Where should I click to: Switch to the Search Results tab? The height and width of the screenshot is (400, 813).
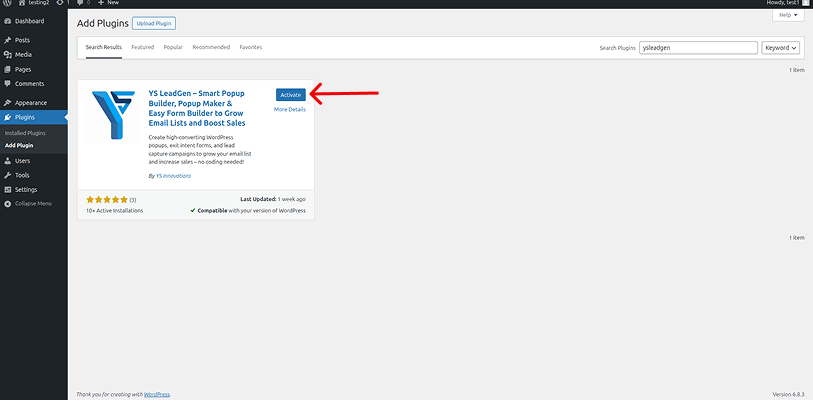(x=104, y=47)
